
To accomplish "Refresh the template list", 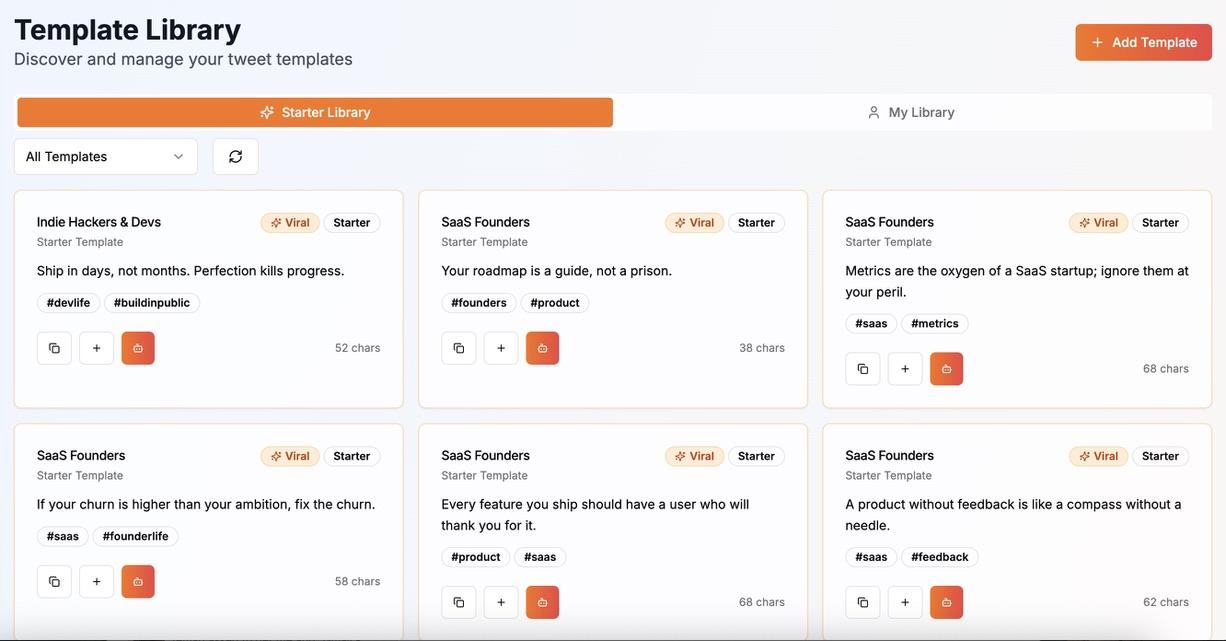I will click(236, 157).
